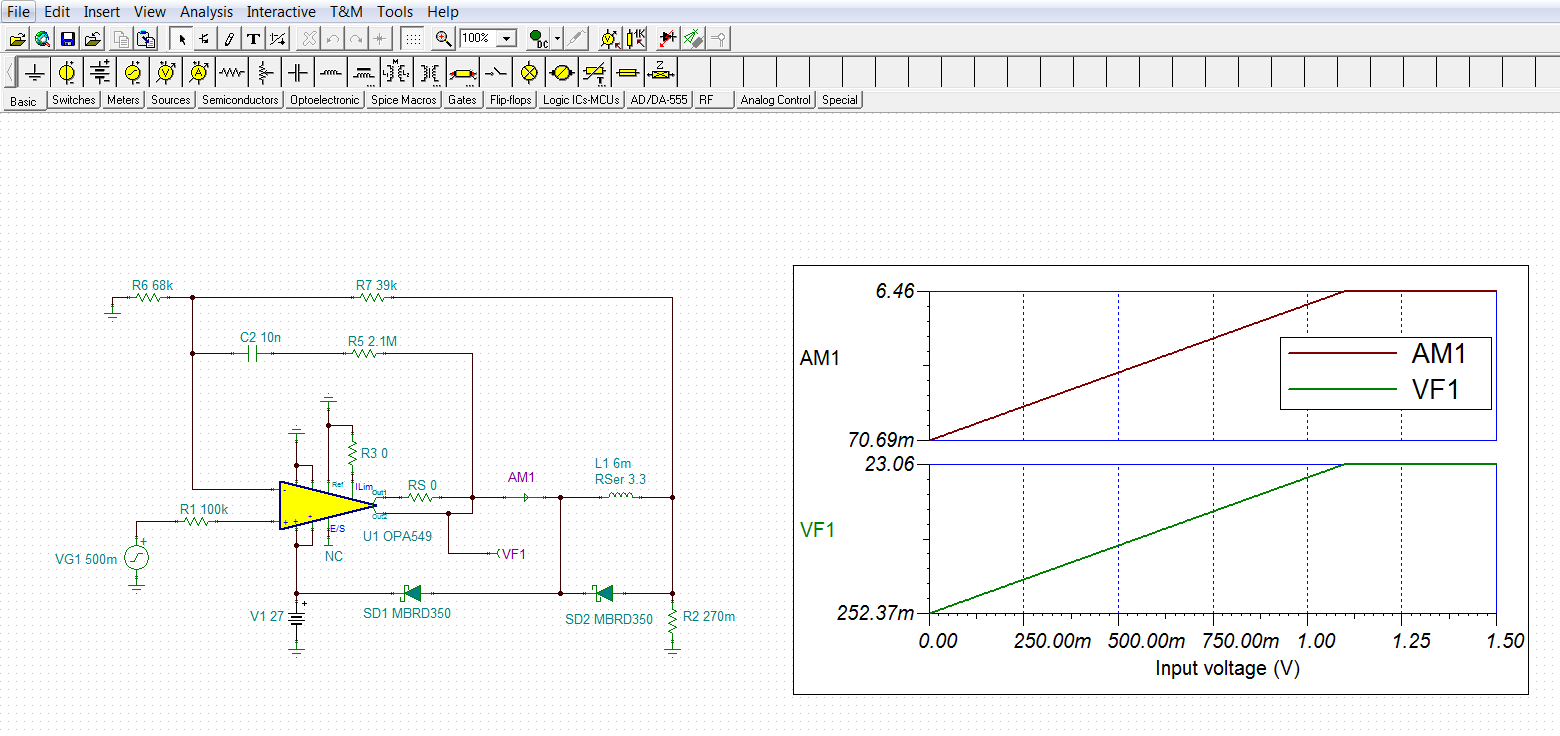This screenshot has height=736, width=1560.
Task: Switch to the Semiconductors component tab
Action: pos(239,99)
